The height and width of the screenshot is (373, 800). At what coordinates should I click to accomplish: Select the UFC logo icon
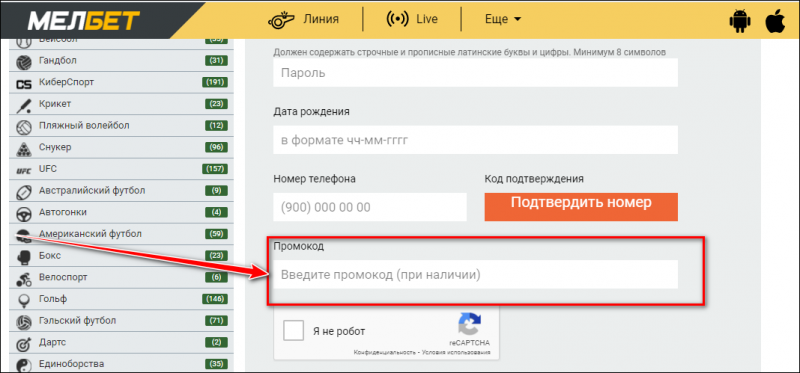pos(23,170)
